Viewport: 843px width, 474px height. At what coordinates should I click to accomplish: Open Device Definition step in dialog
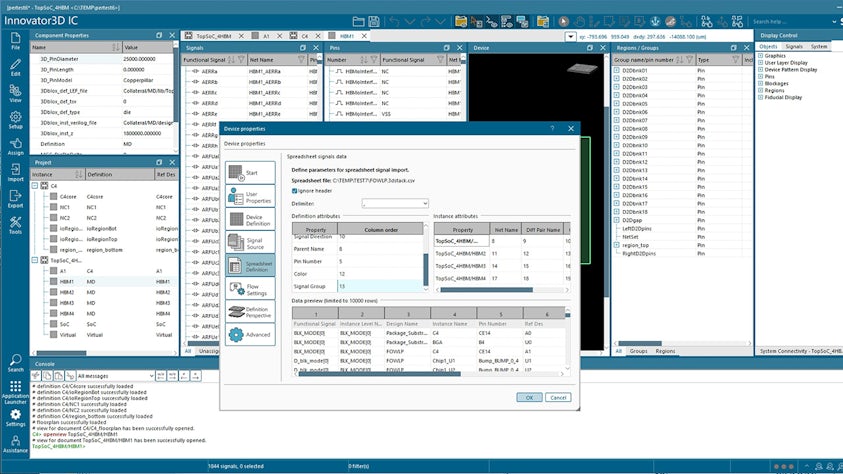[x=250, y=220]
